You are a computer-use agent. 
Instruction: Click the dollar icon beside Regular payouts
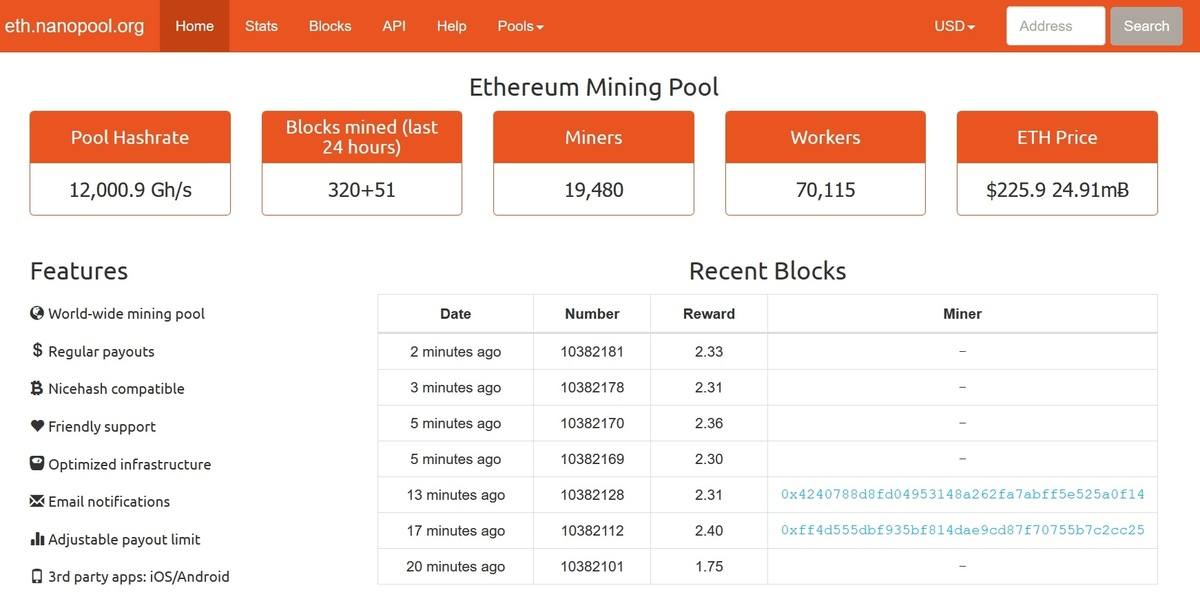click(x=37, y=351)
